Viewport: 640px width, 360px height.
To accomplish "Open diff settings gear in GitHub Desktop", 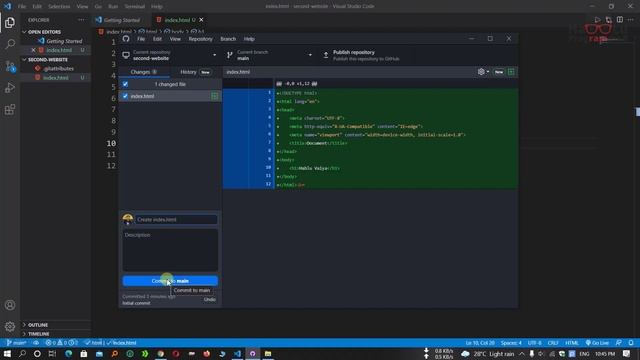I will point(481,72).
